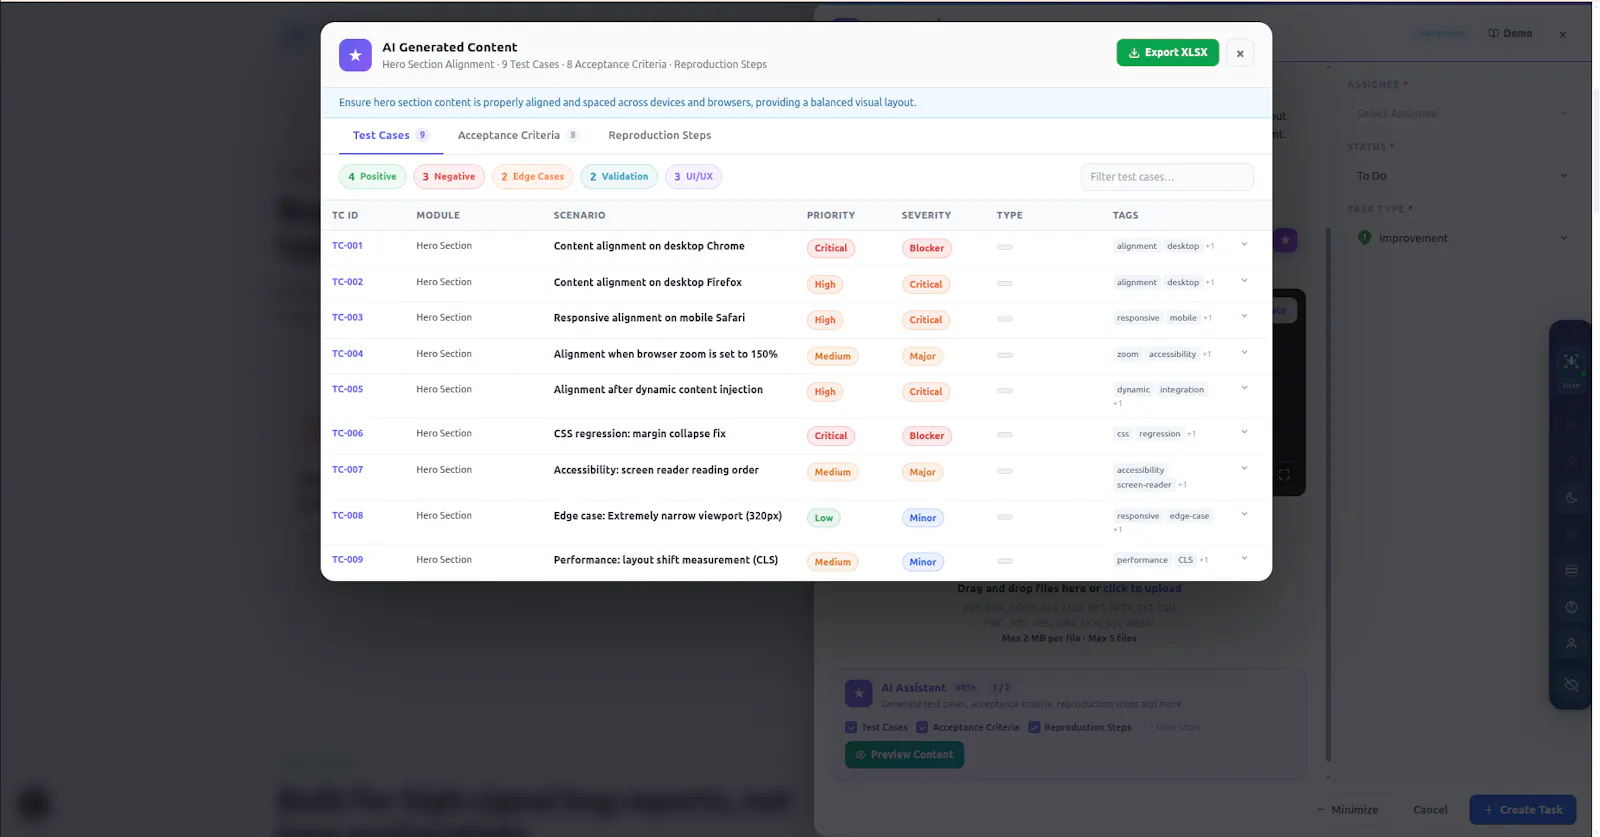Click the hide (crossed eye) icon in toolbar
The image size is (1600, 837).
pos(1571,685)
